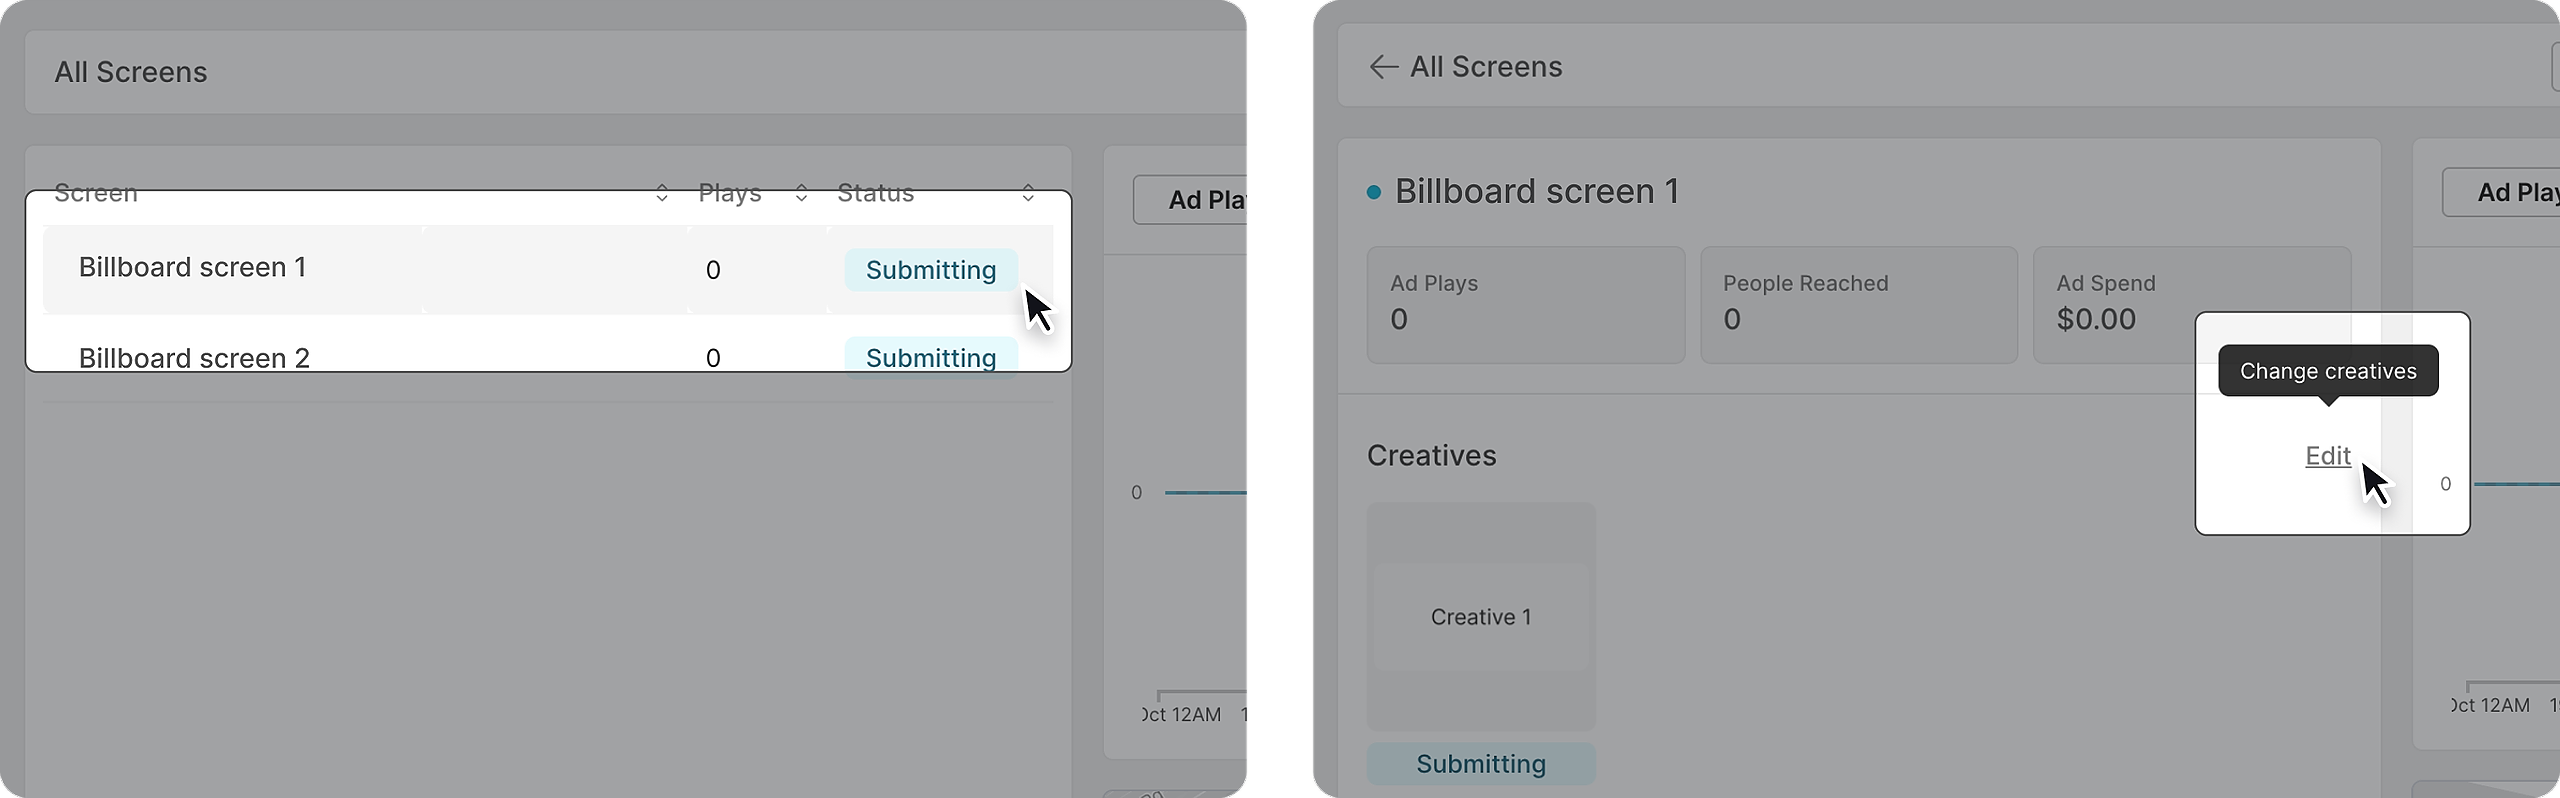Sort table by the Plays column arrows
The image size is (2560, 798).
801,193
